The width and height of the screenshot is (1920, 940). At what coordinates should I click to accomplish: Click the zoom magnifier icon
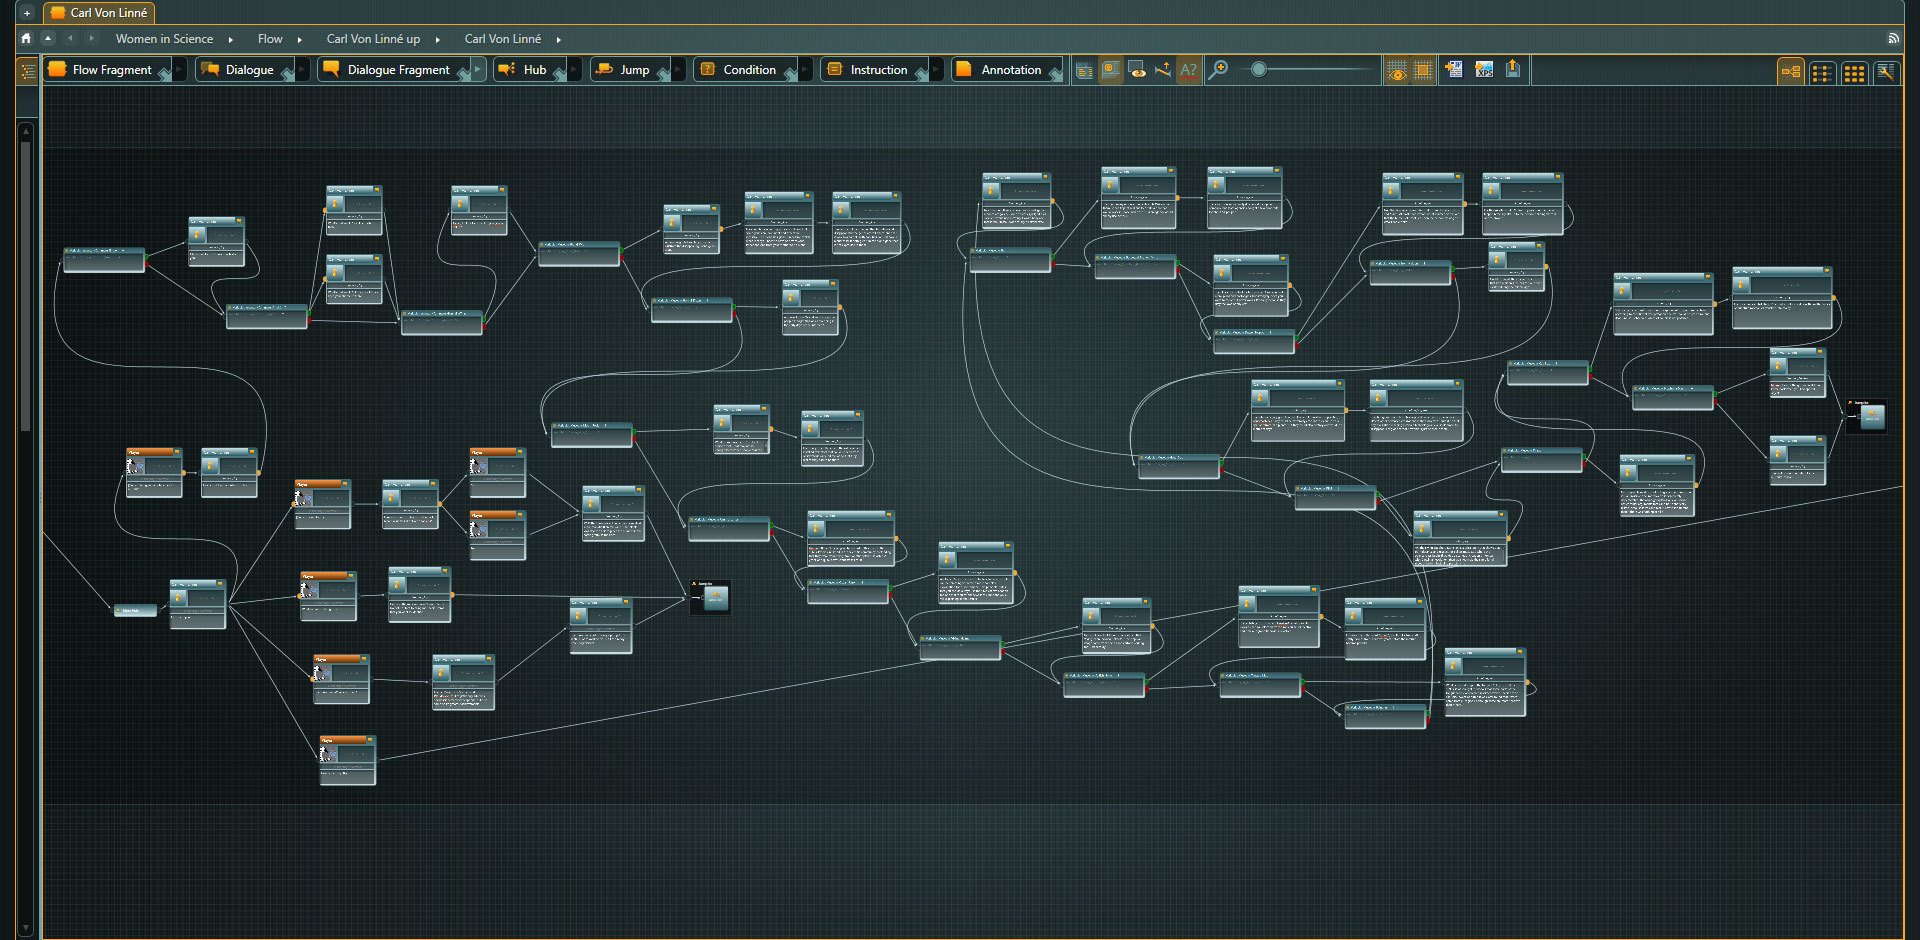click(1218, 70)
